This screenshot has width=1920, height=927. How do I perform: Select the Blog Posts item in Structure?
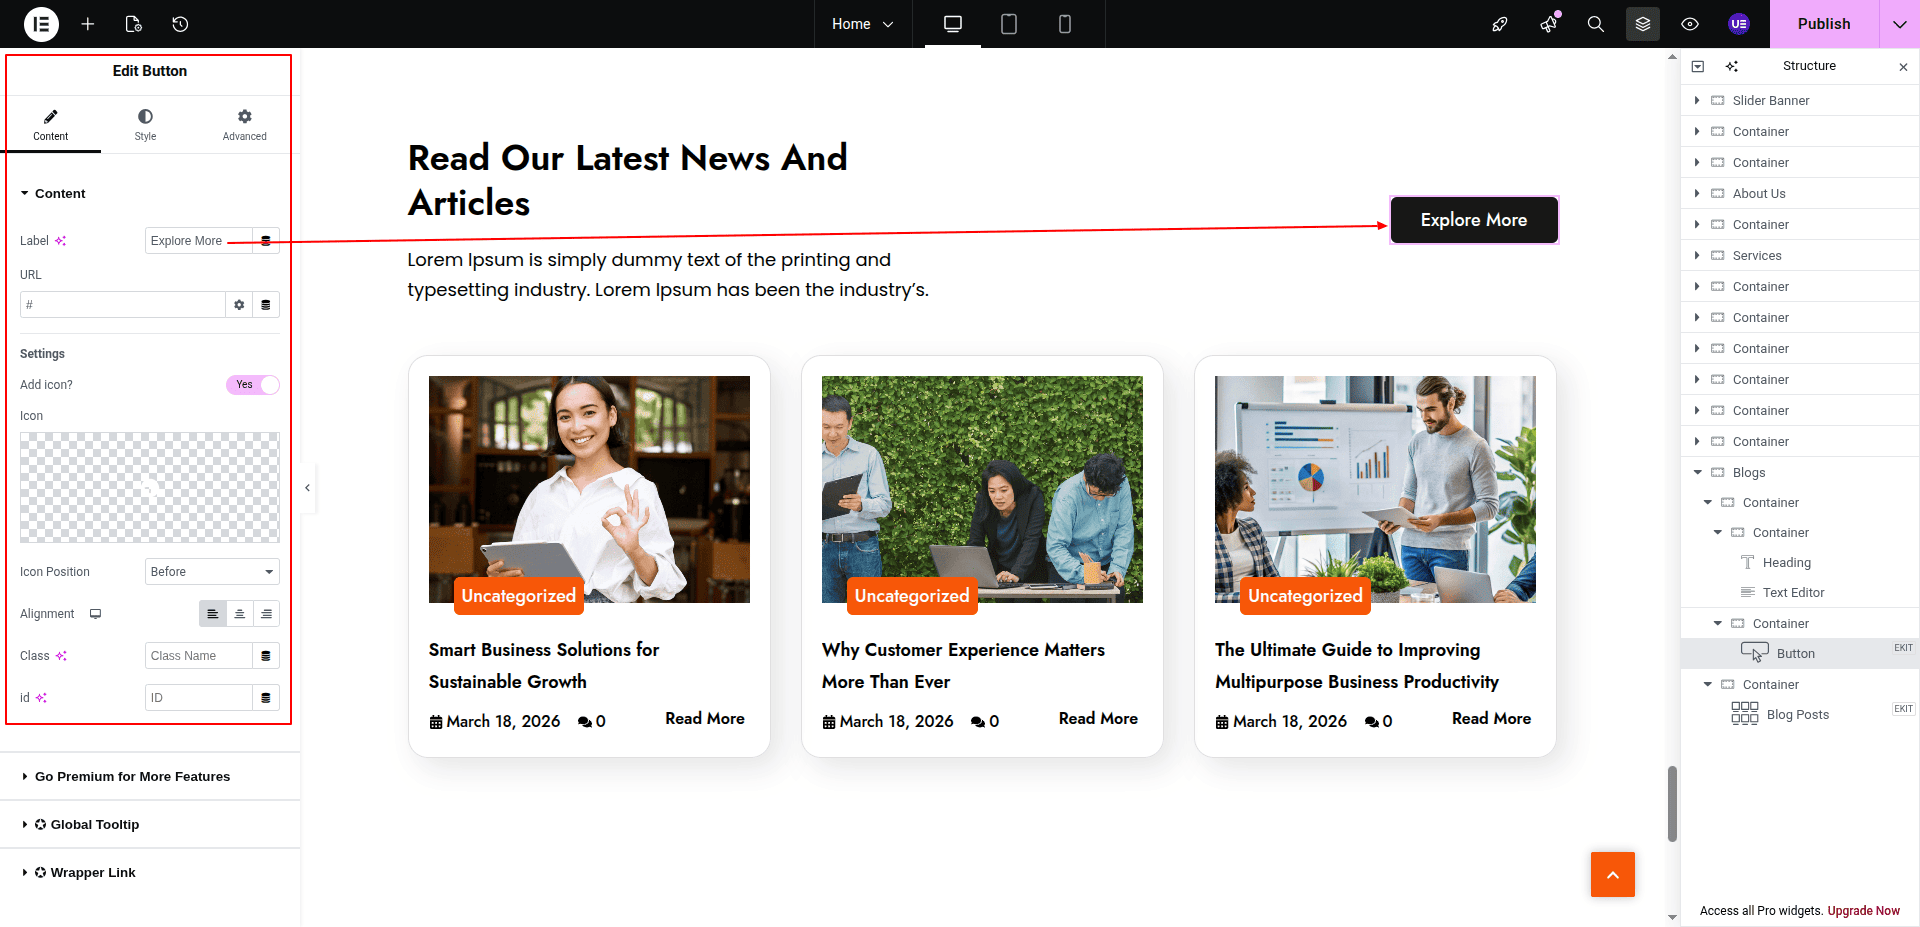[x=1800, y=715]
